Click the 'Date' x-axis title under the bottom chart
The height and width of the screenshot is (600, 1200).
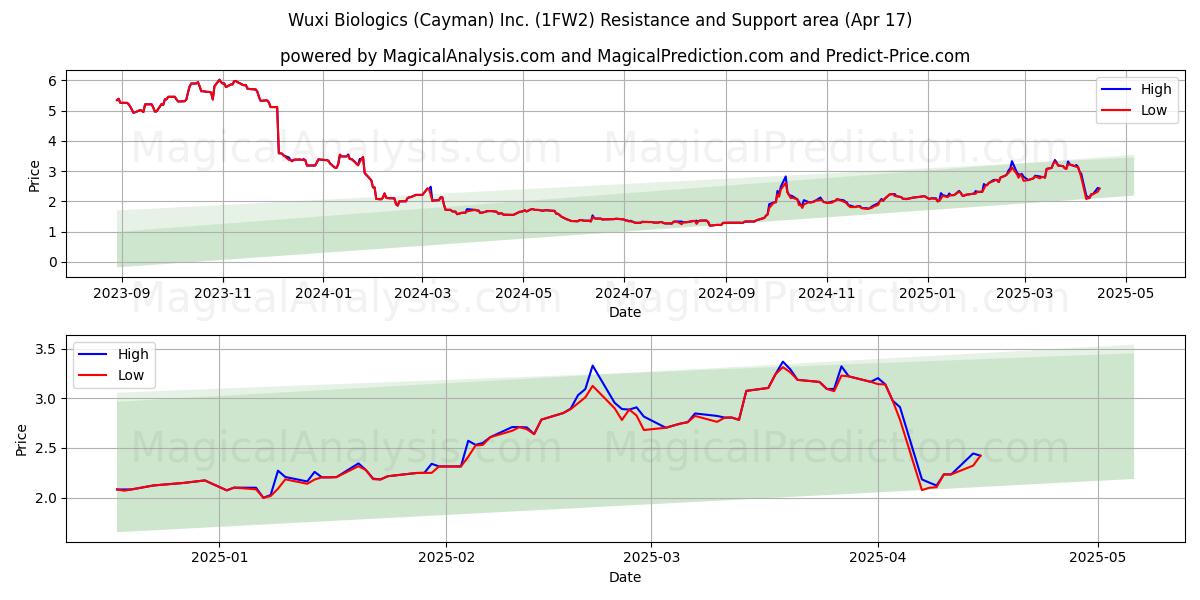[625, 577]
